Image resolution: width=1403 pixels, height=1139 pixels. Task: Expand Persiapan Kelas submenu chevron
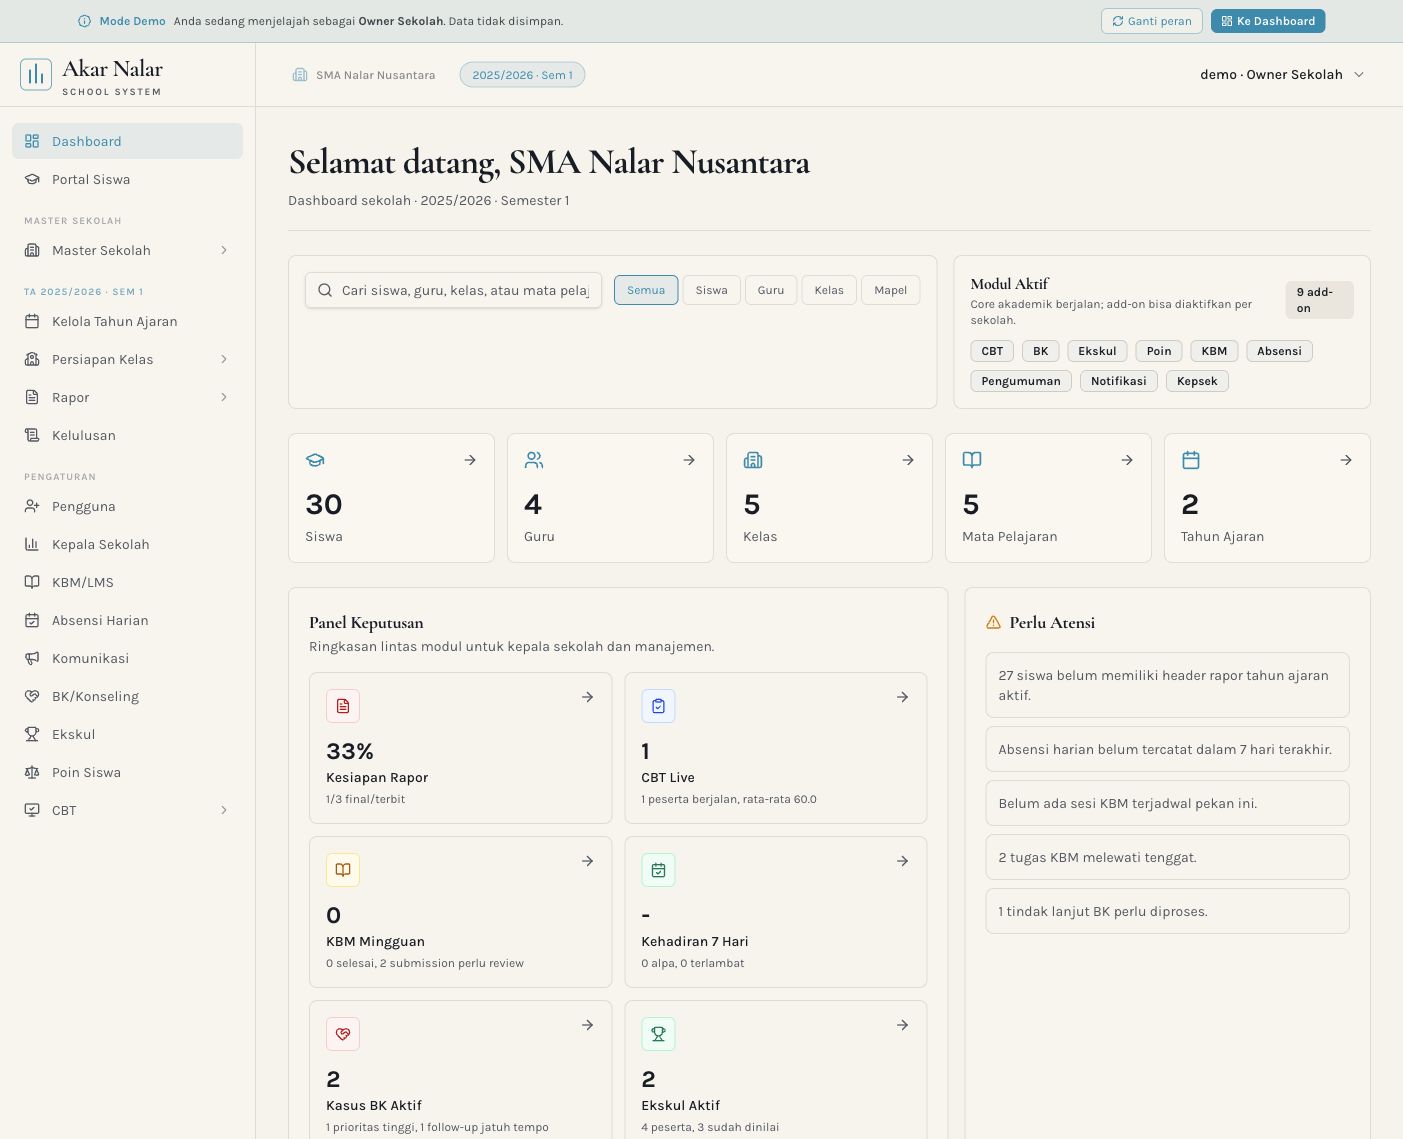coord(224,359)
